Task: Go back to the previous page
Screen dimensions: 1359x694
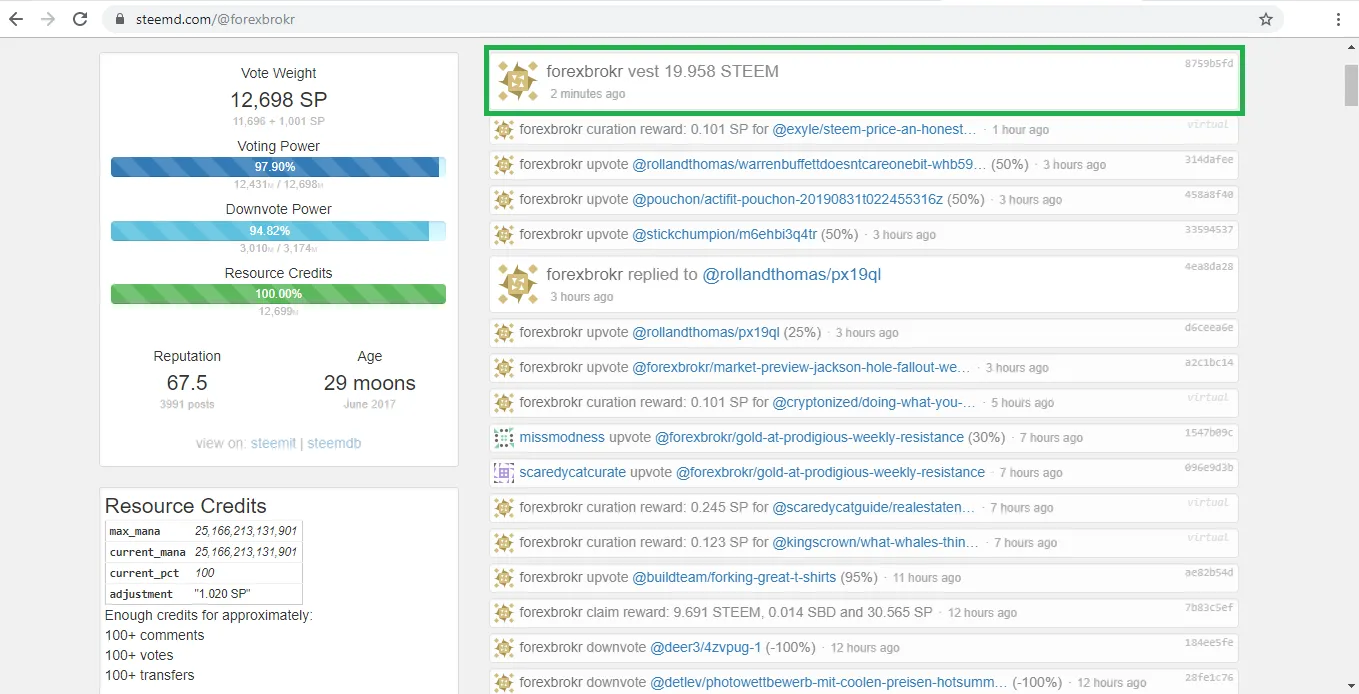Action: 16,19
